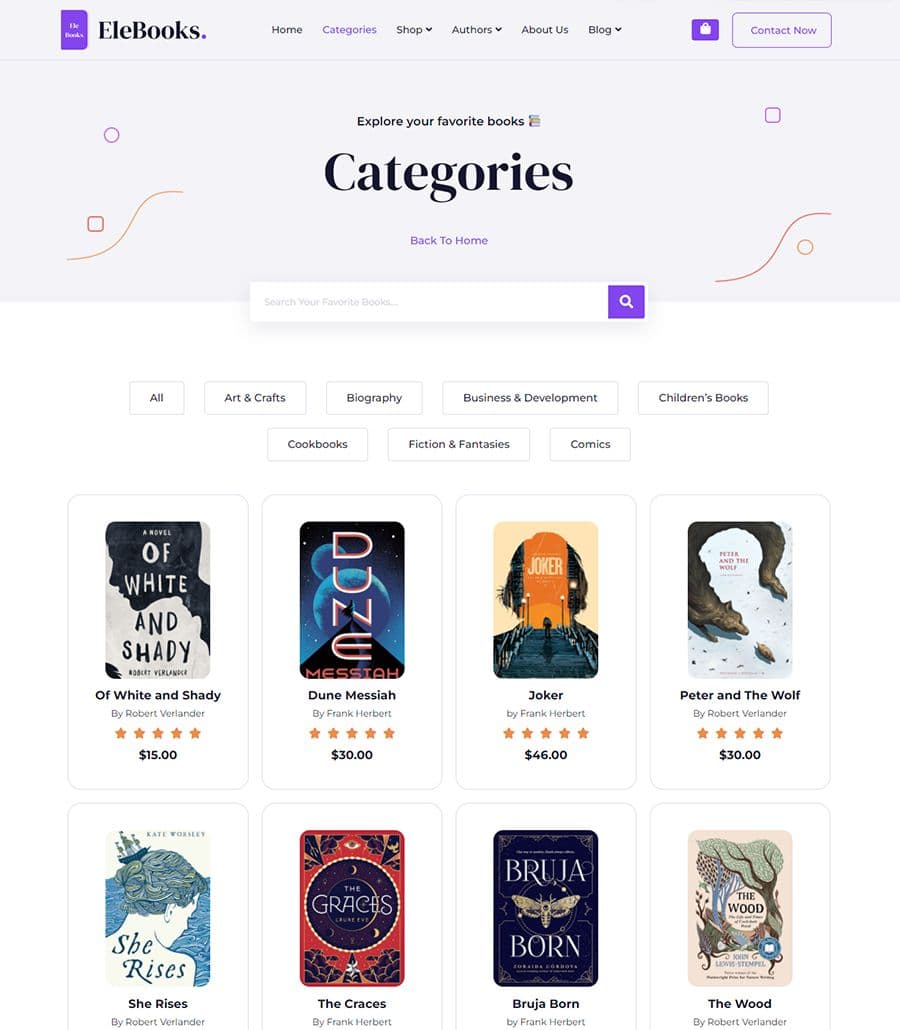Select the Bruja Born book cover
This screenshot has height=1030, width=900.
(546, 908)
